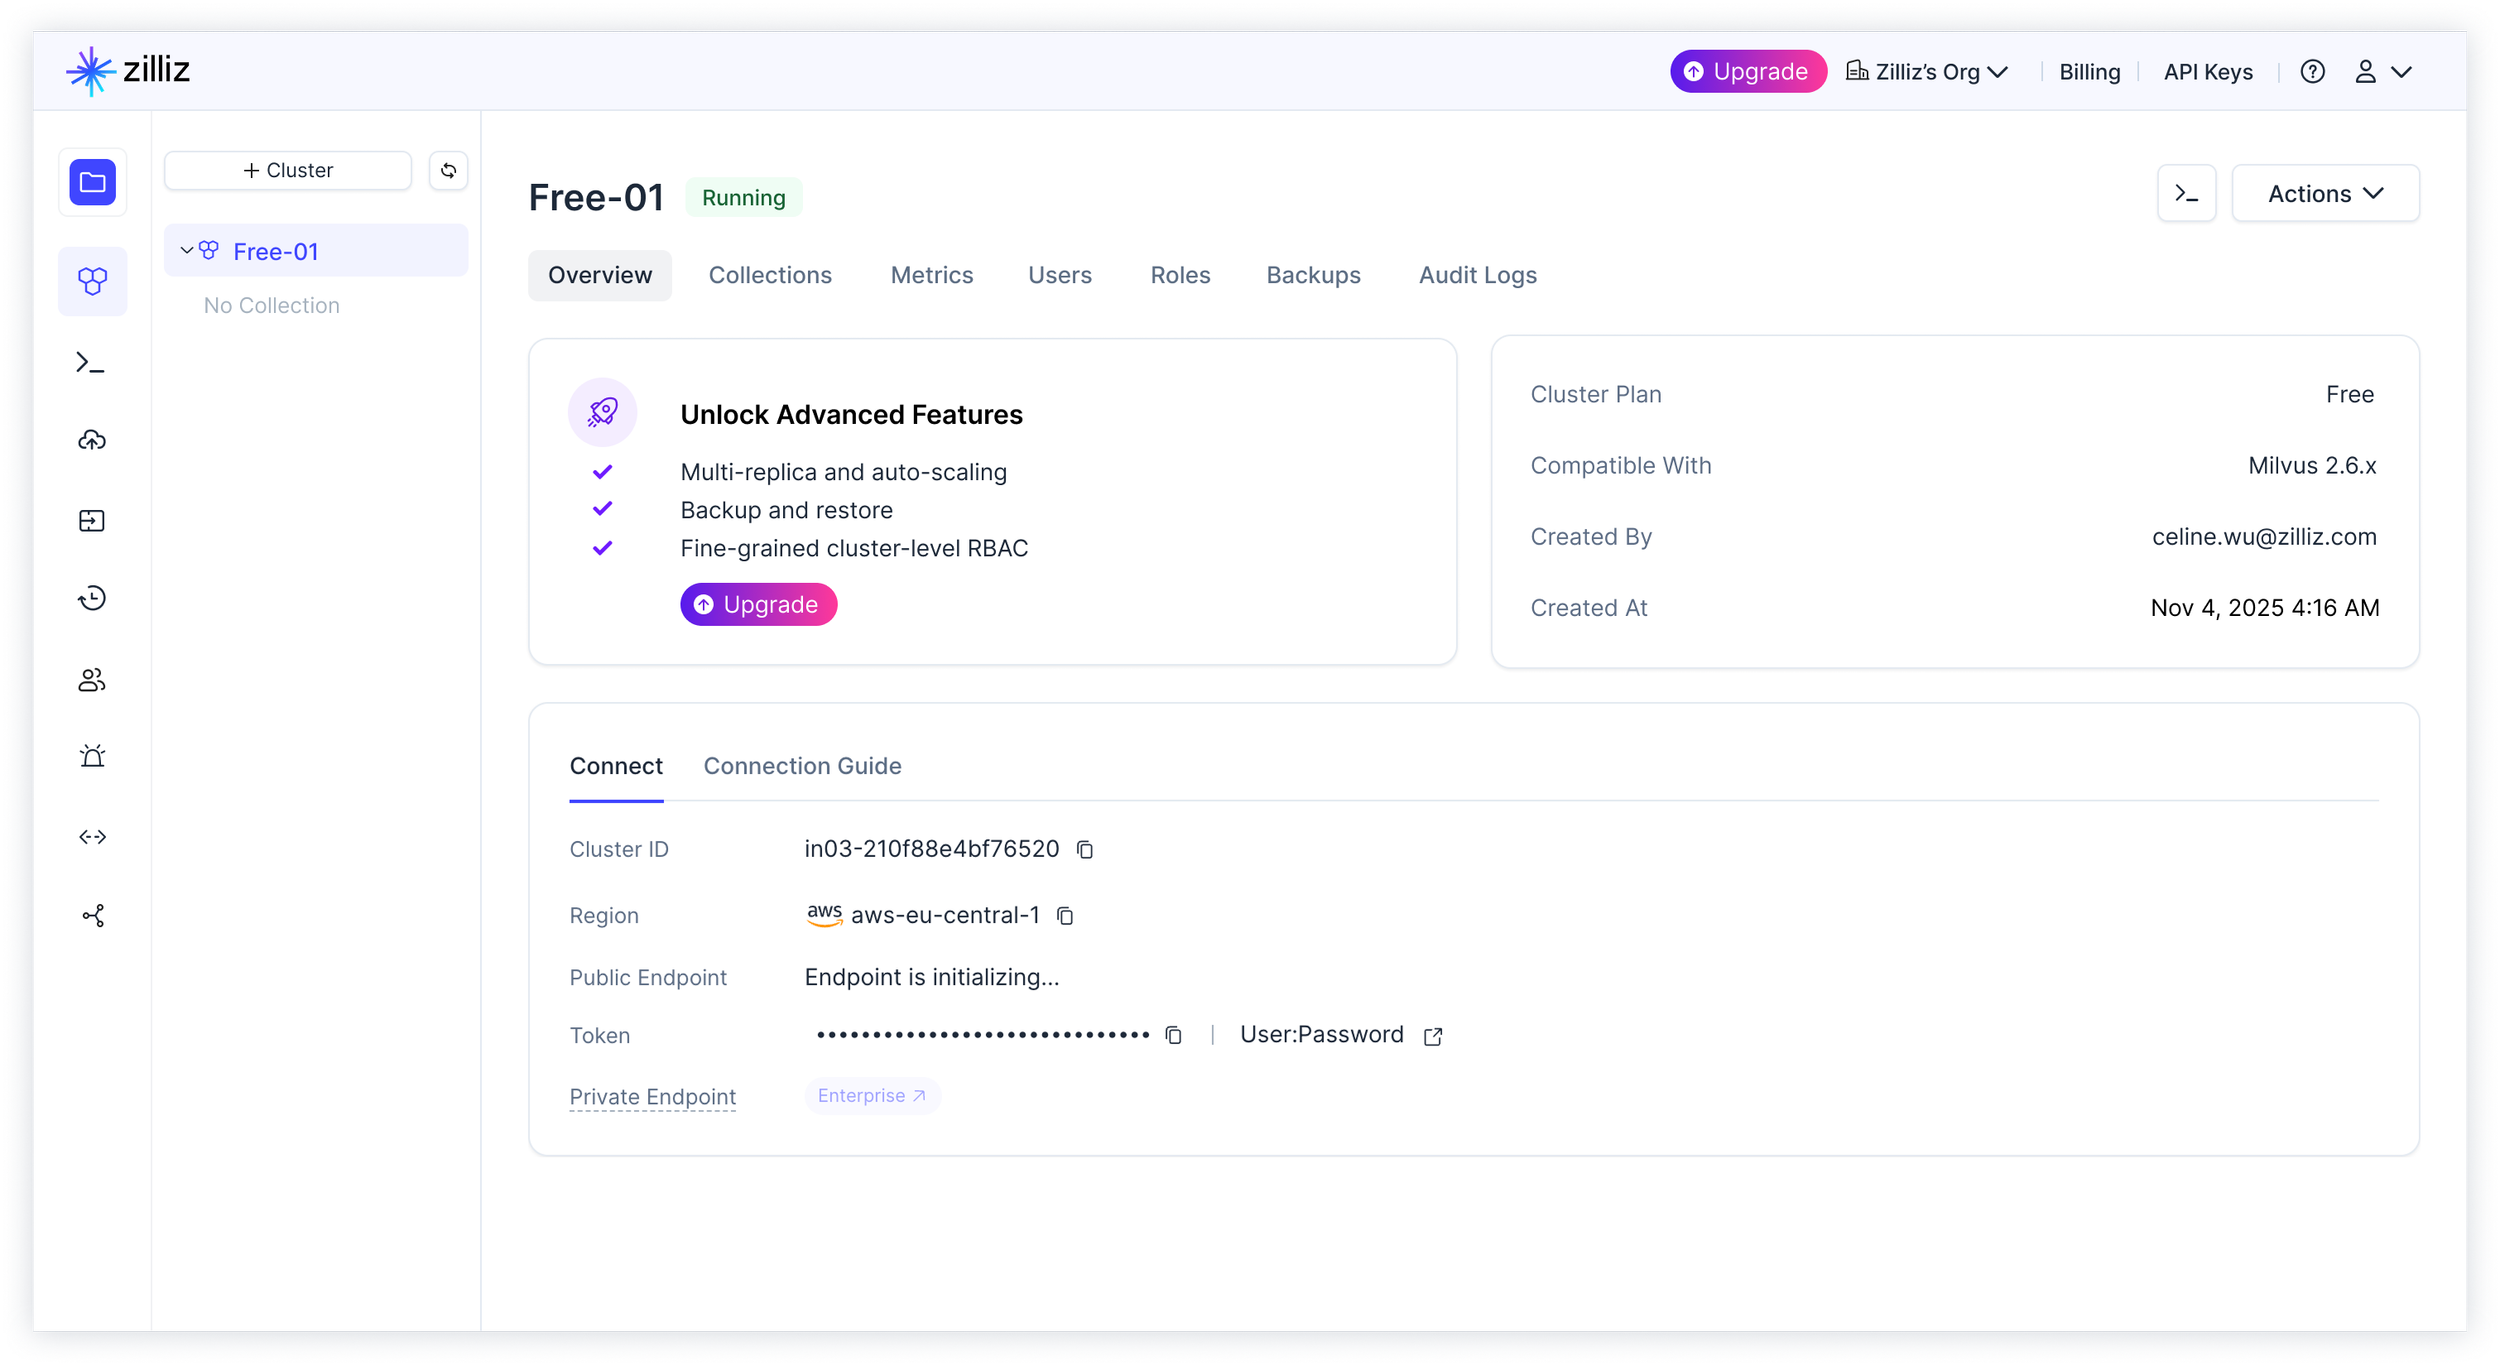Copy the token to clipboard
Image resolution: width=2500 pixels, height=1366 pixels.
coord(1174,1035)
